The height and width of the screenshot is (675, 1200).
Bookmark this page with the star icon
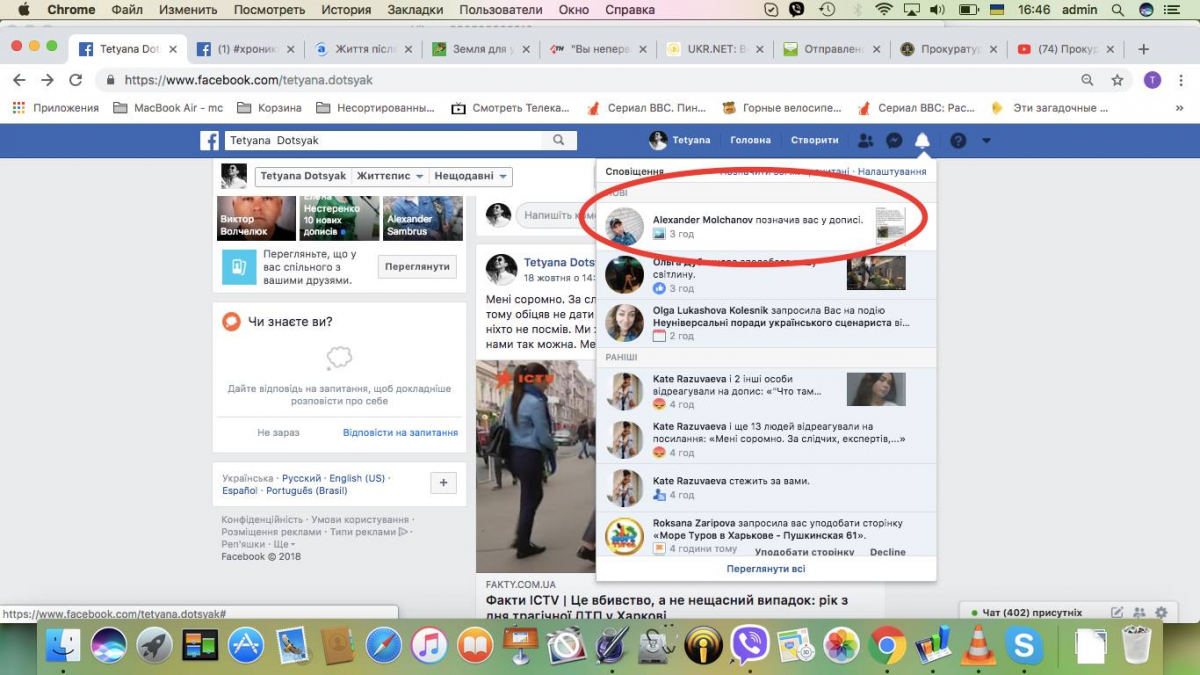pyautogui.click(x=1117, y=80)
